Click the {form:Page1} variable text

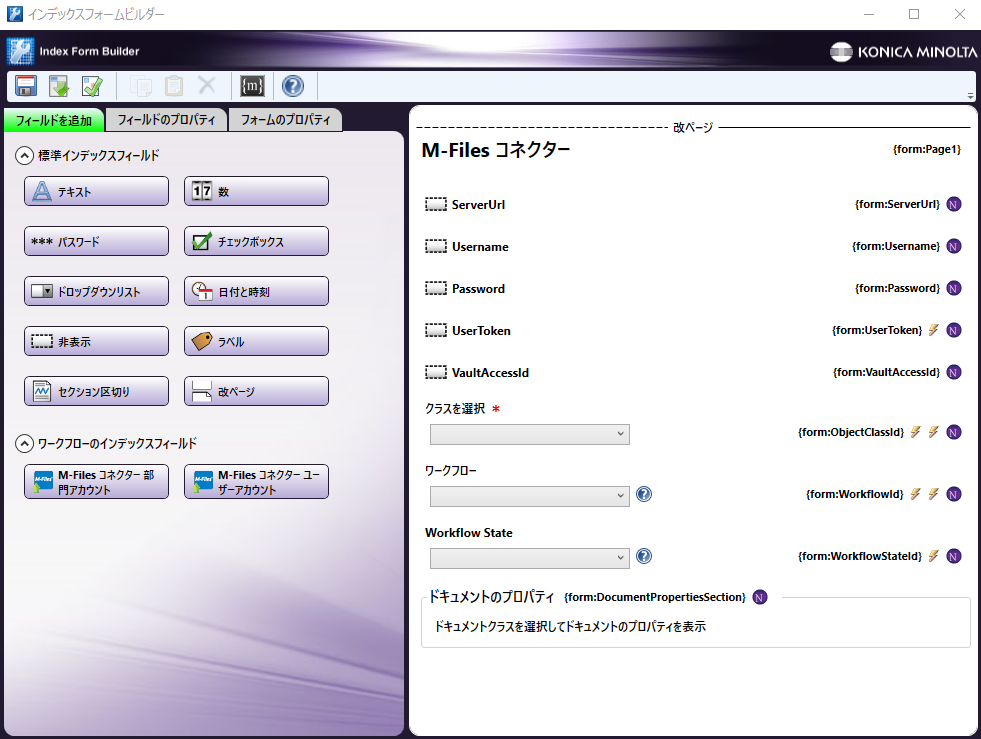click(927, 150)
